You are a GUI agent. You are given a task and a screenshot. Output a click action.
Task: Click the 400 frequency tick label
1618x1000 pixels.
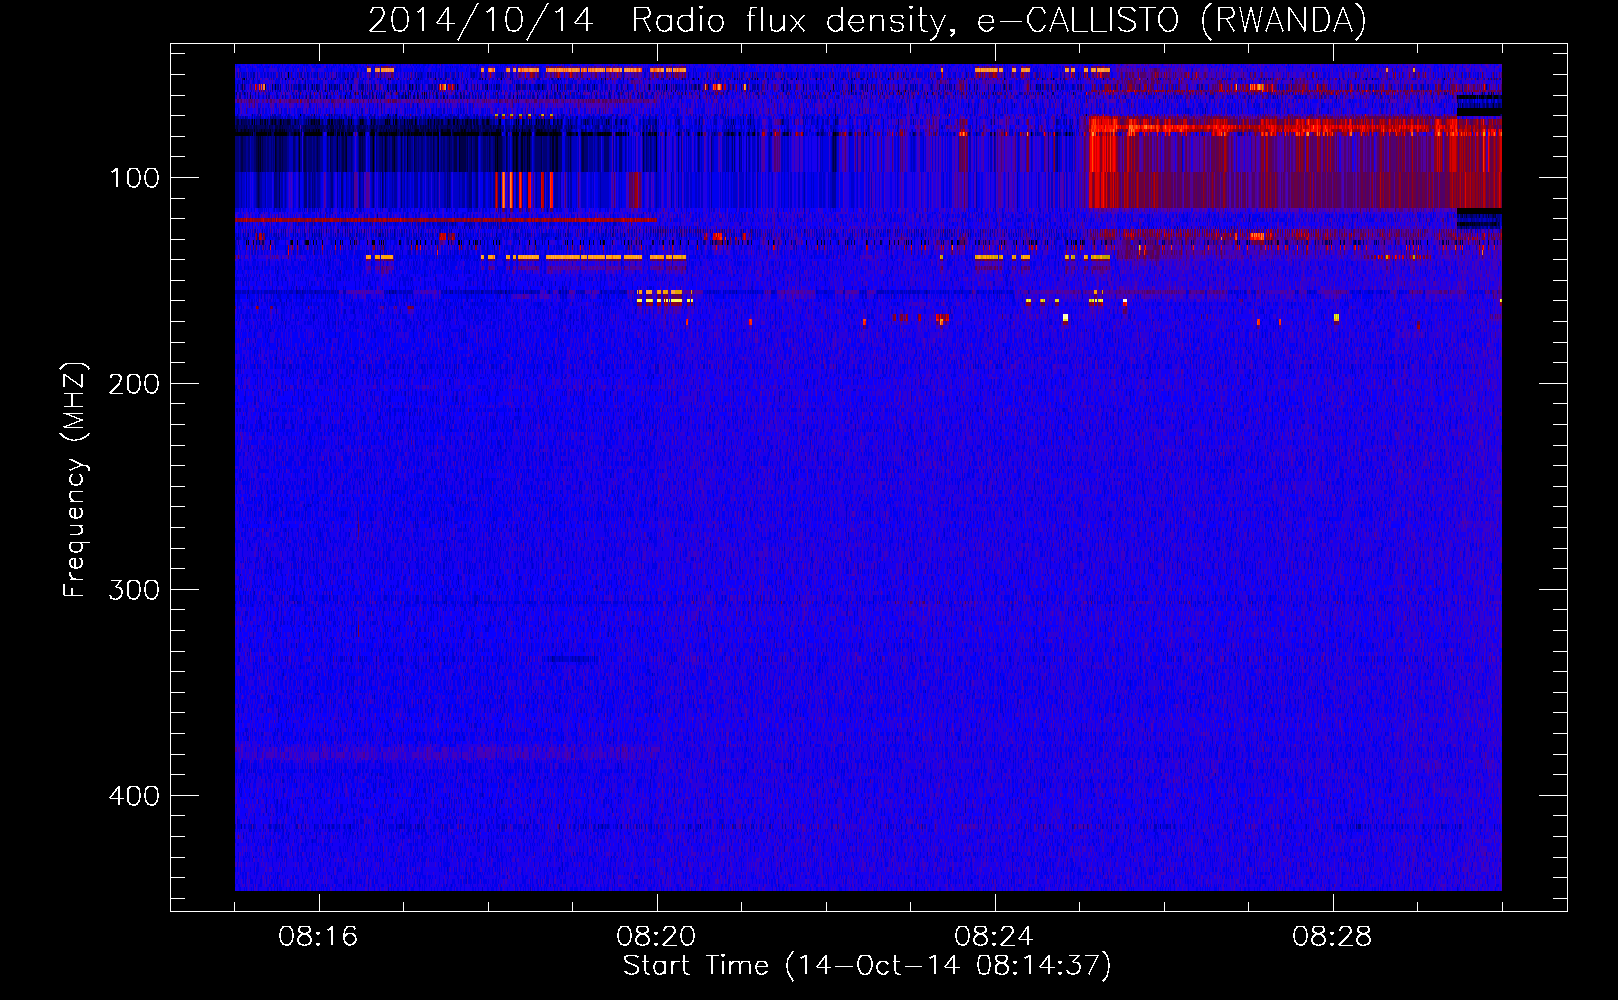134,796
